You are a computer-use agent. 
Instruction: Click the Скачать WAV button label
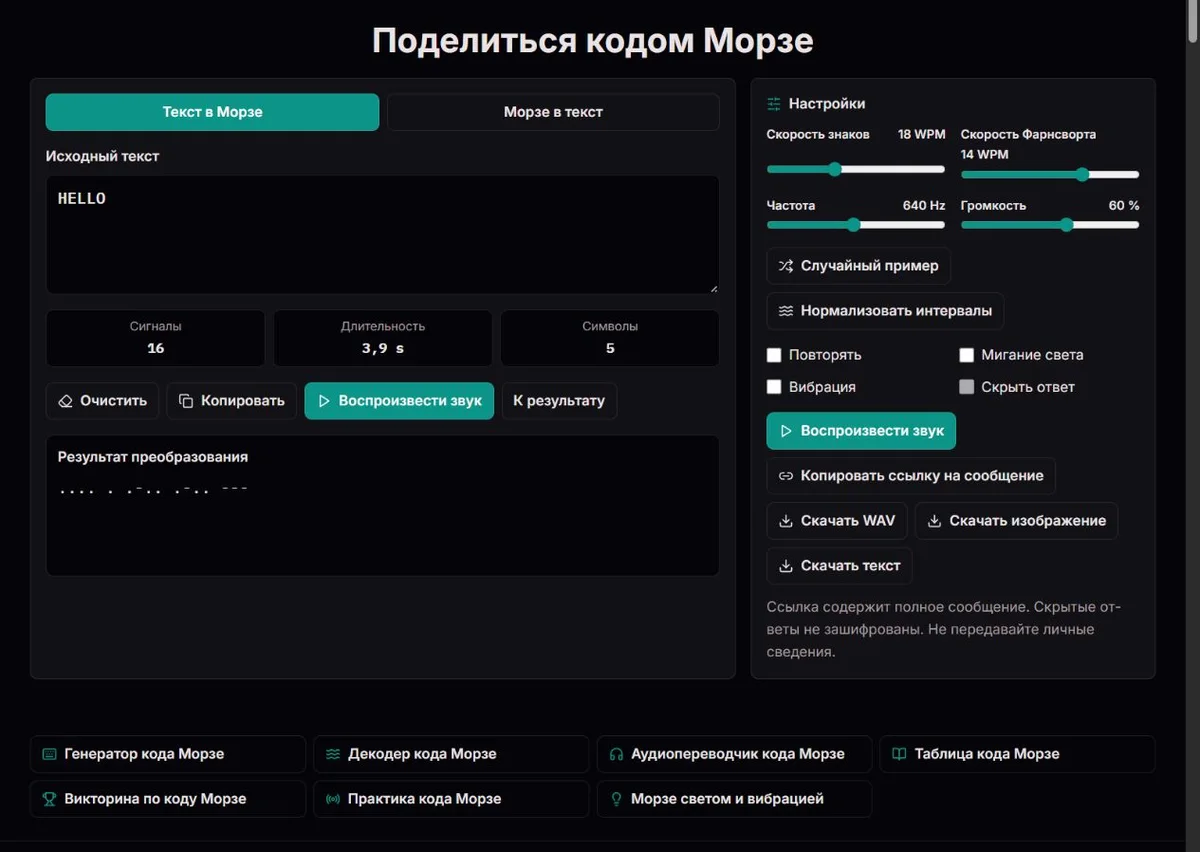point(848,521)
